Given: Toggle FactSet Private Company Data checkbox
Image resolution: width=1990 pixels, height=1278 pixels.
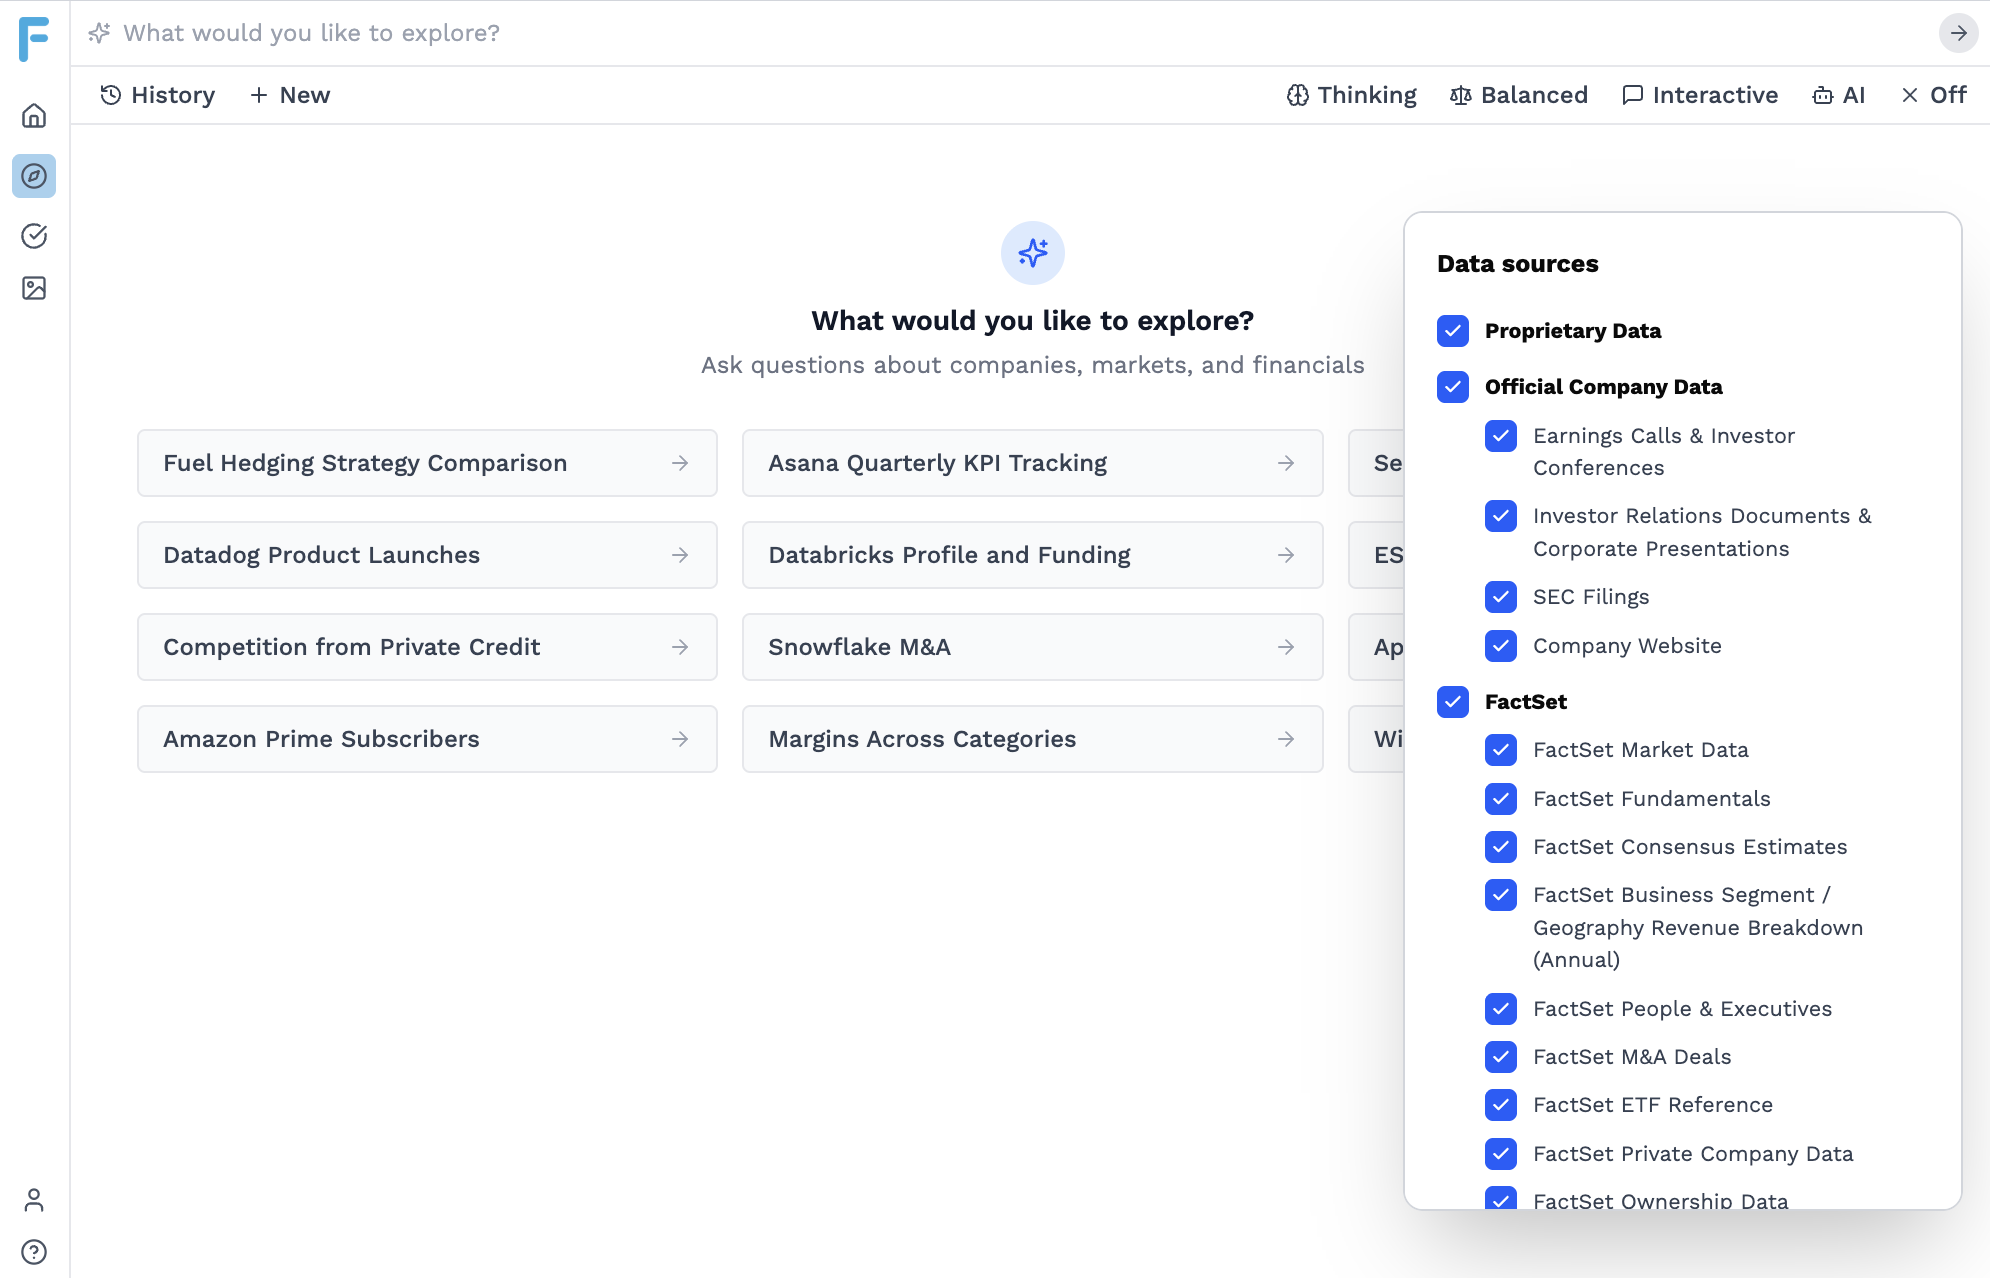Looking at the screenshot, I should click(x=1501, y=1154).
